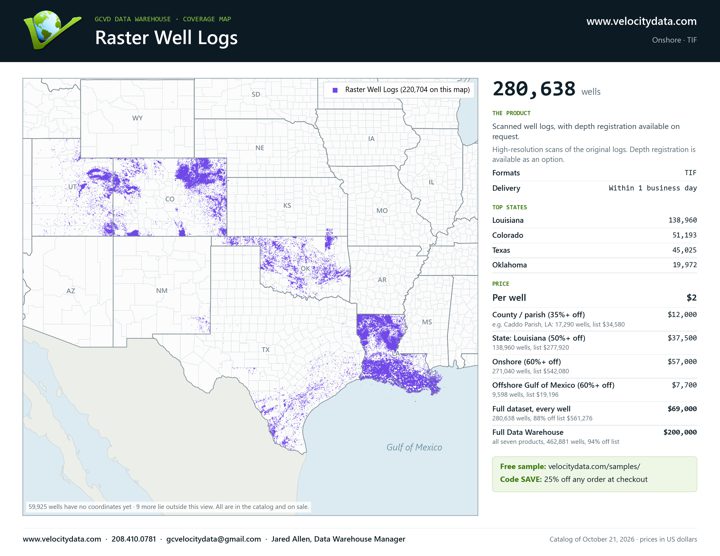Image resolution: width=720 pixels, height=556 pixels.
Task: Click 'all seven products, 462,881 wells' subtext
Action: coord(556,442)
